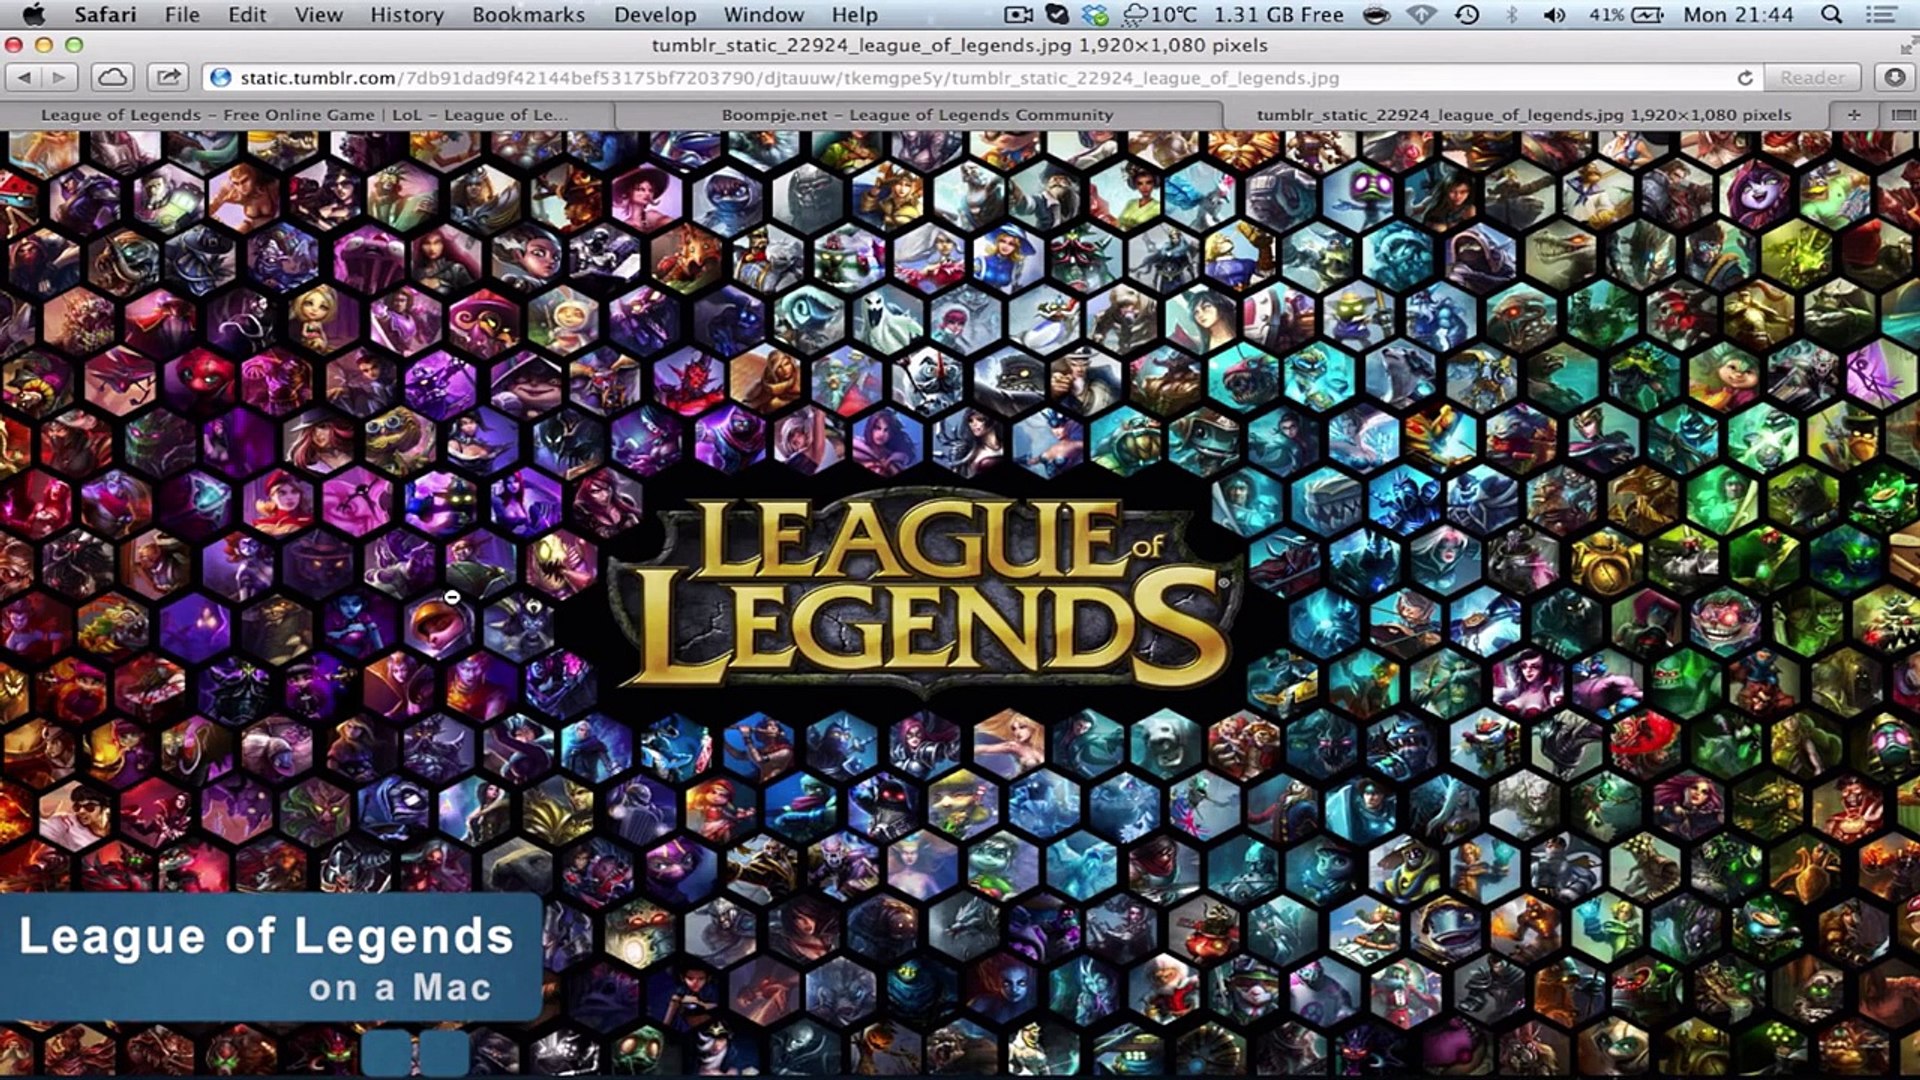Click the 1.31 GB Free memory indicator
The height and width of the screenshot is (1080, 1920).
coord(1278,14)
